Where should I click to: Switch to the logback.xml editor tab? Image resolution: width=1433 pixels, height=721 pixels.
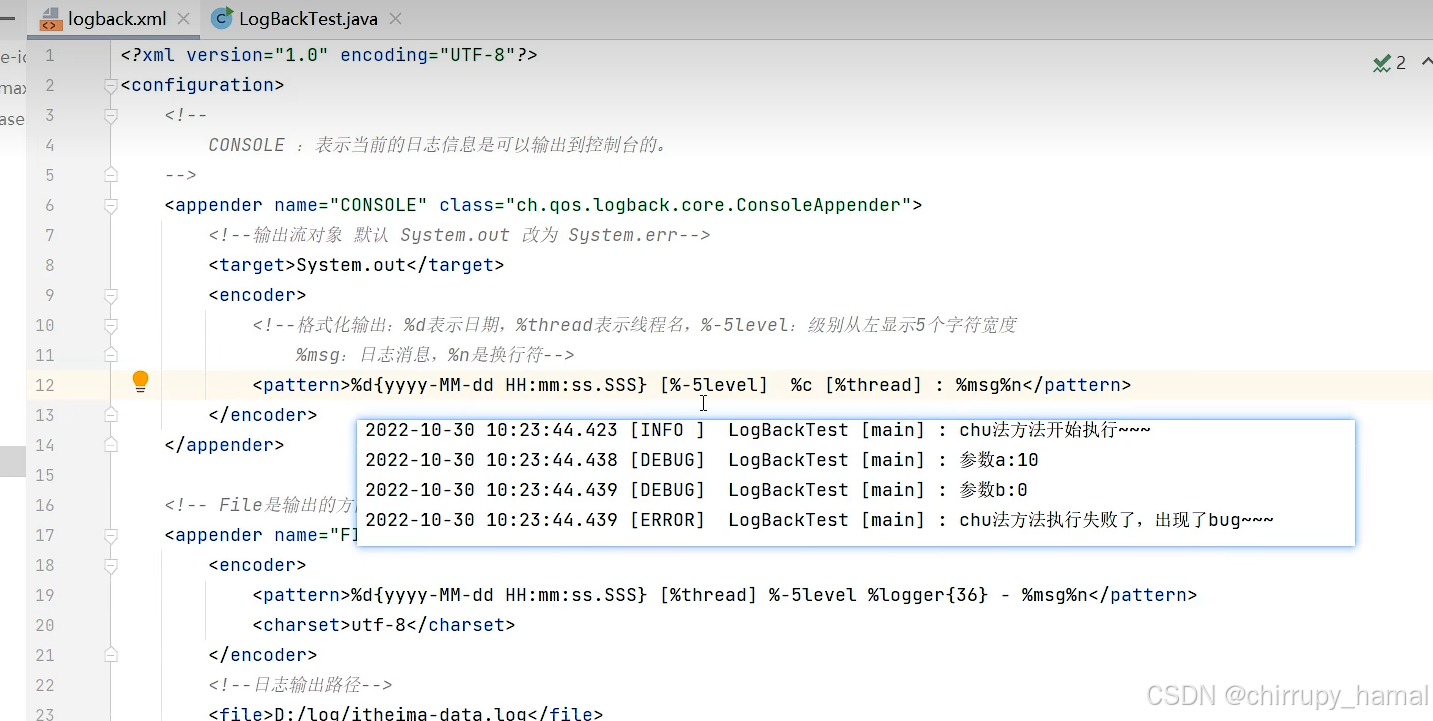point(117,19)
